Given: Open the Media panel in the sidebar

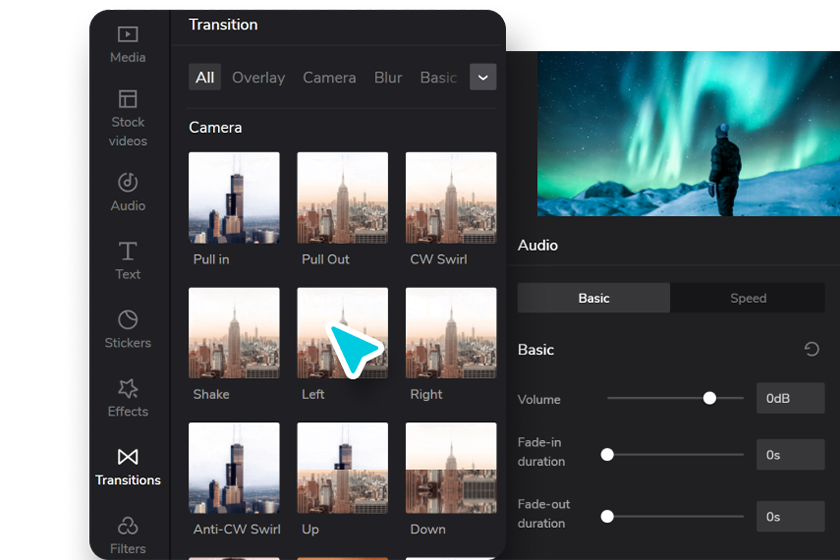Looking at the screenshot, I should coord(128,45).
